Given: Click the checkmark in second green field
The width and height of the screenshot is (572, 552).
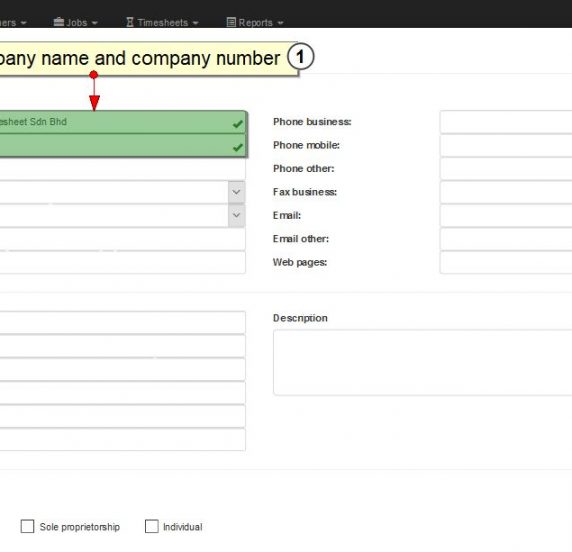Looking at the screenshot, I should pyautogui.click(x=237, y=147).
